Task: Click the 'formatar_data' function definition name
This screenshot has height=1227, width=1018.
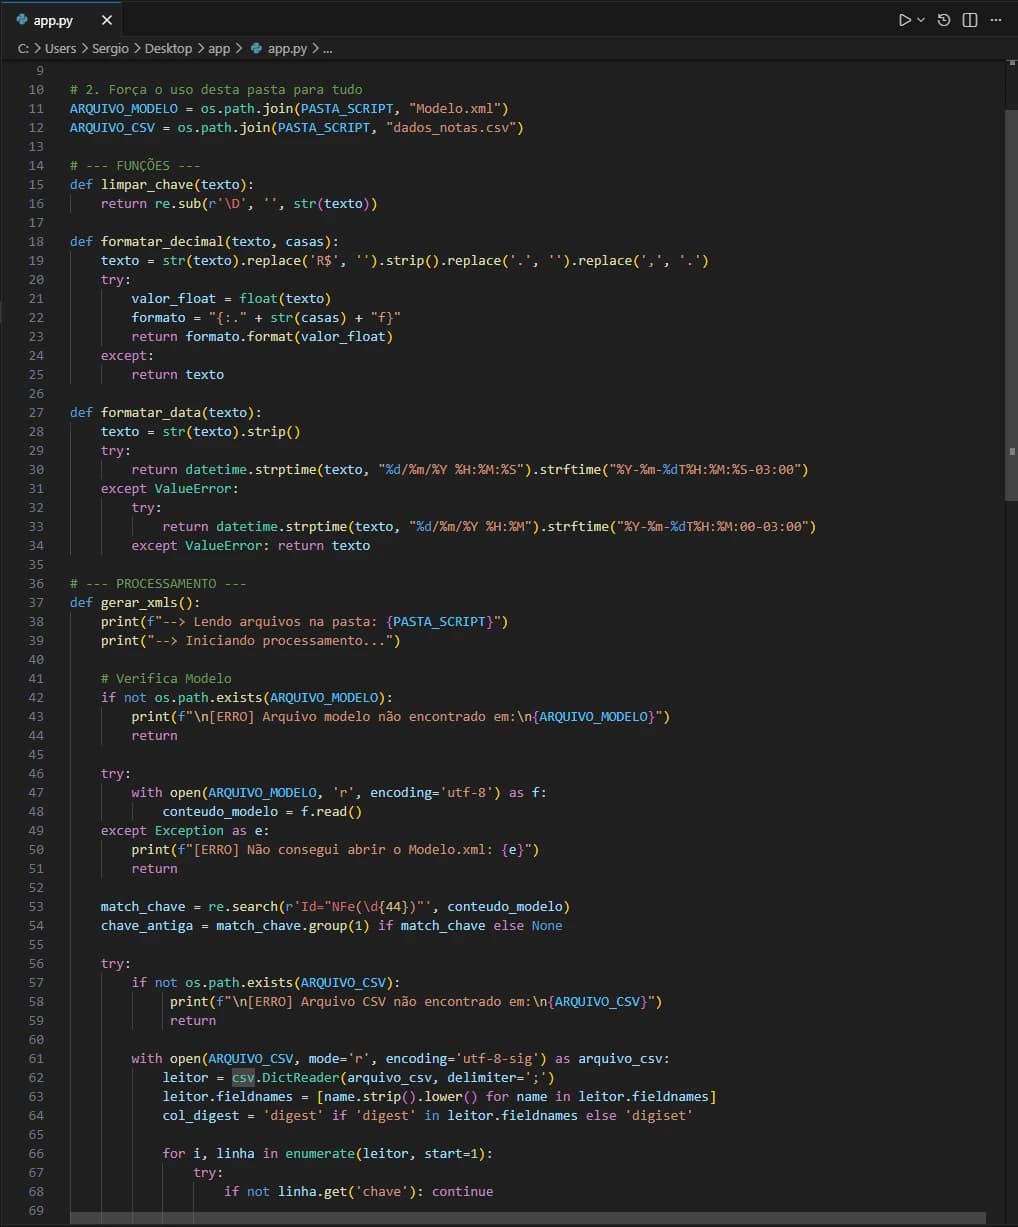Action: tap(151, 412)
